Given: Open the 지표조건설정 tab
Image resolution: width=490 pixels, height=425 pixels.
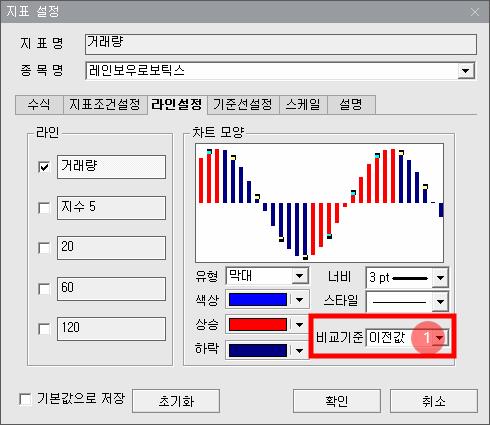Looking at the screenshot, I should point(105,105).
